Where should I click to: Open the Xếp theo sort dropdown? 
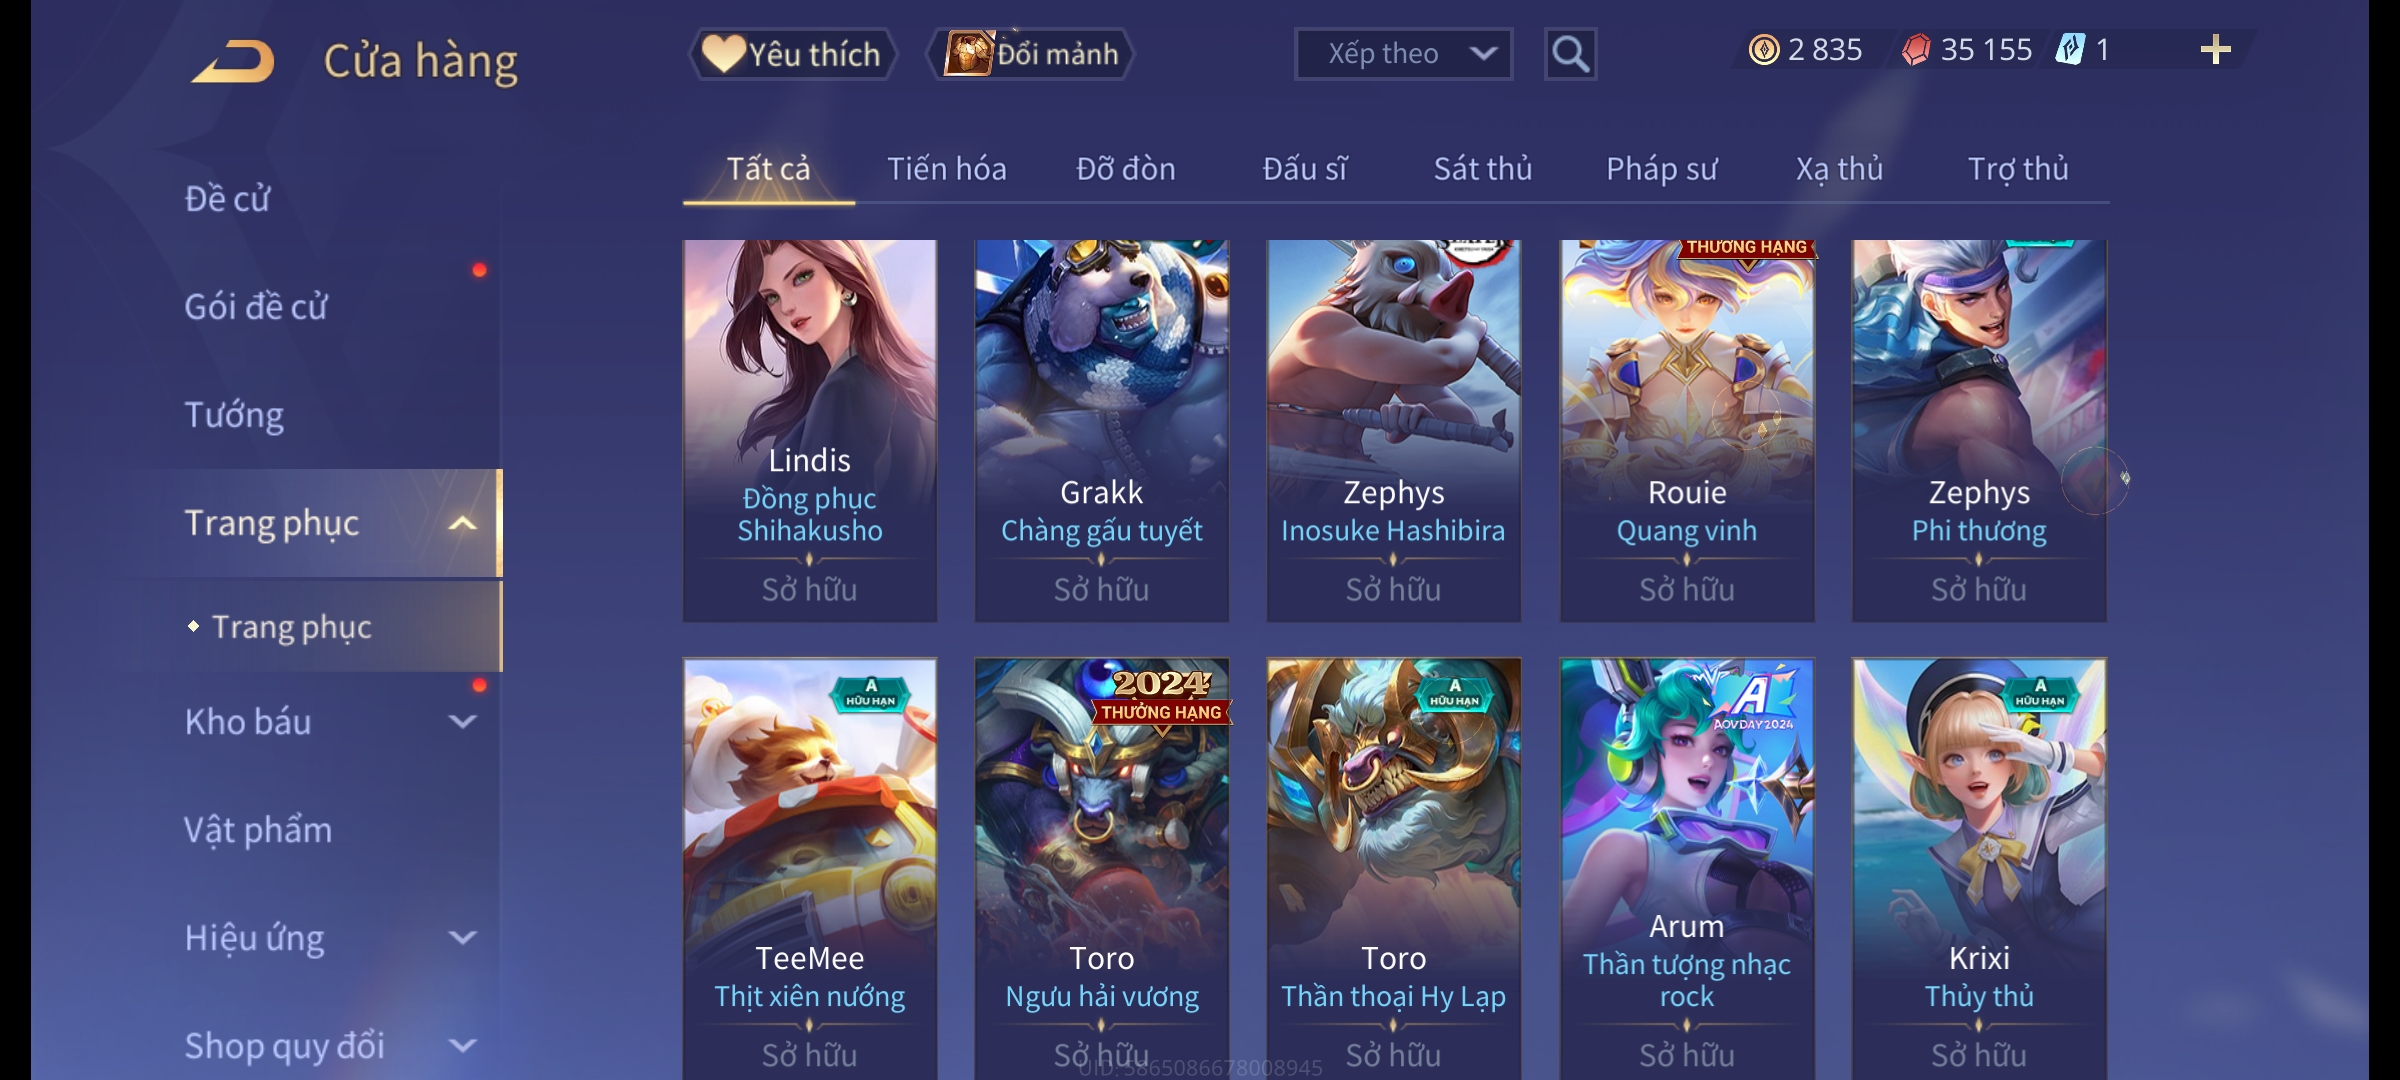click(1403, 54)
